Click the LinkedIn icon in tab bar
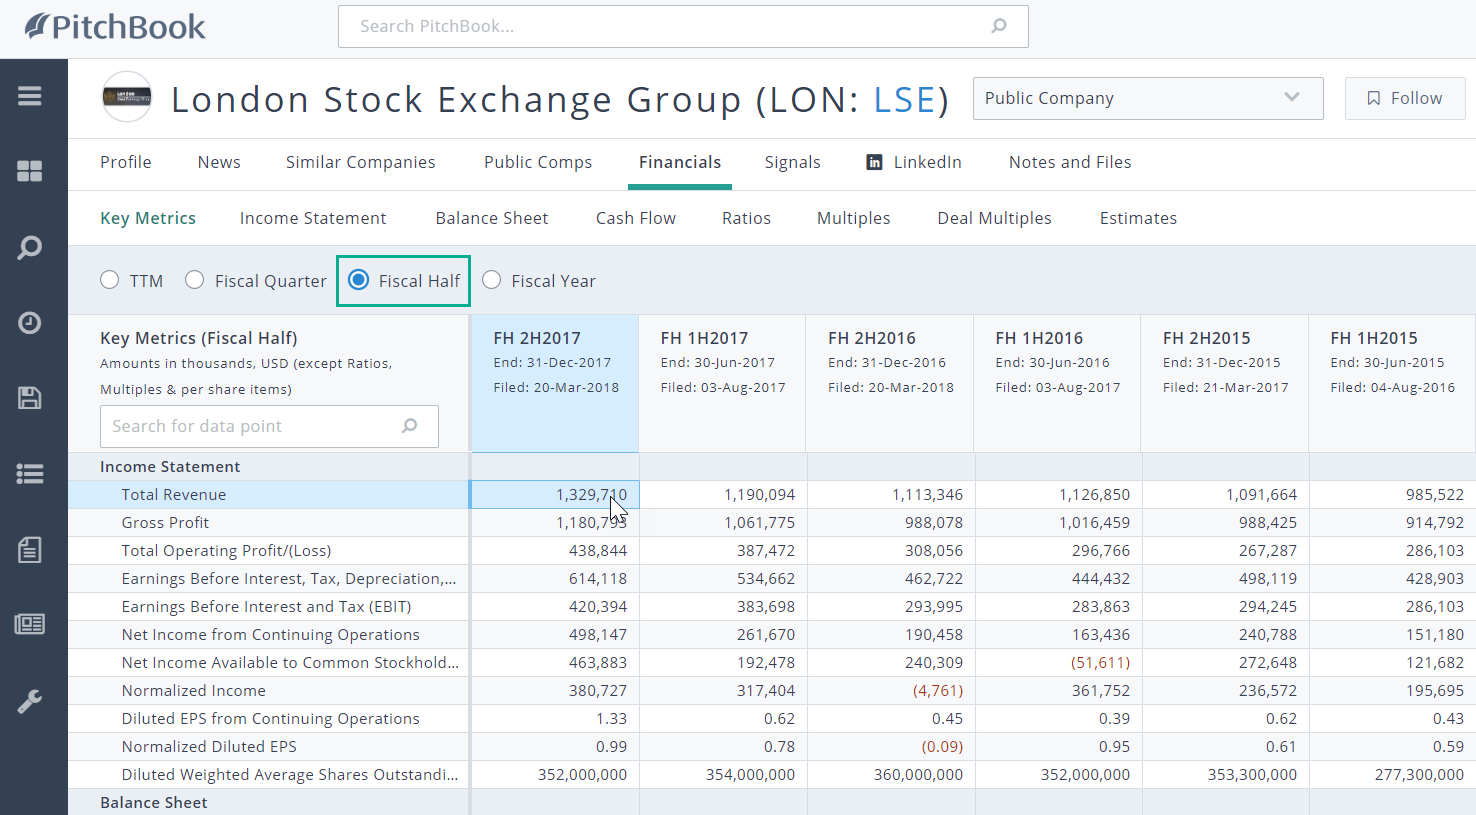This screenshot has height=815, width=1476. tap(874, 162)
